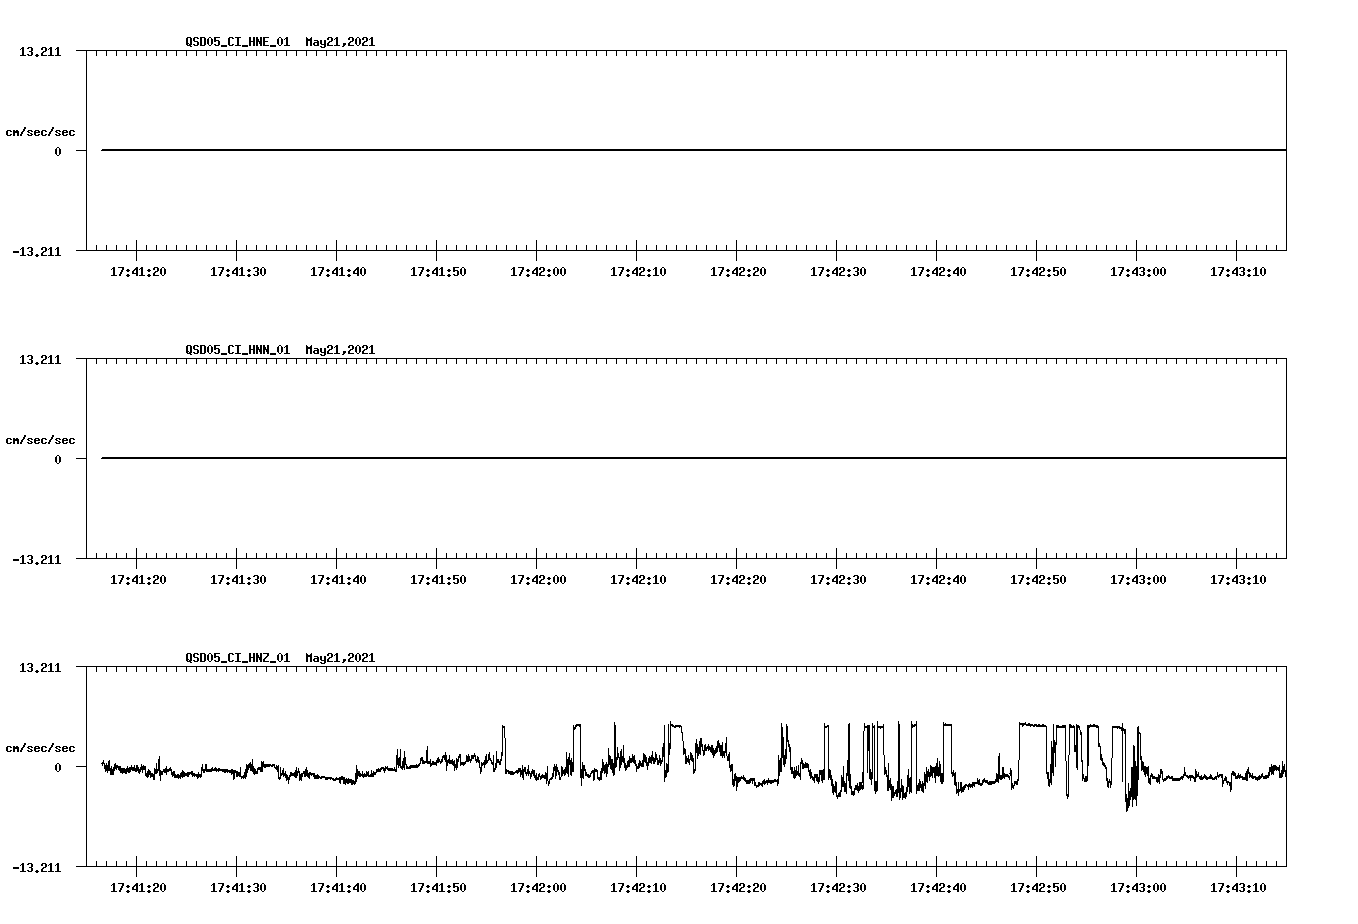Click the May21,2021 date on the HNE plot
Screen dimensions: 1358x924
(340, 43)
